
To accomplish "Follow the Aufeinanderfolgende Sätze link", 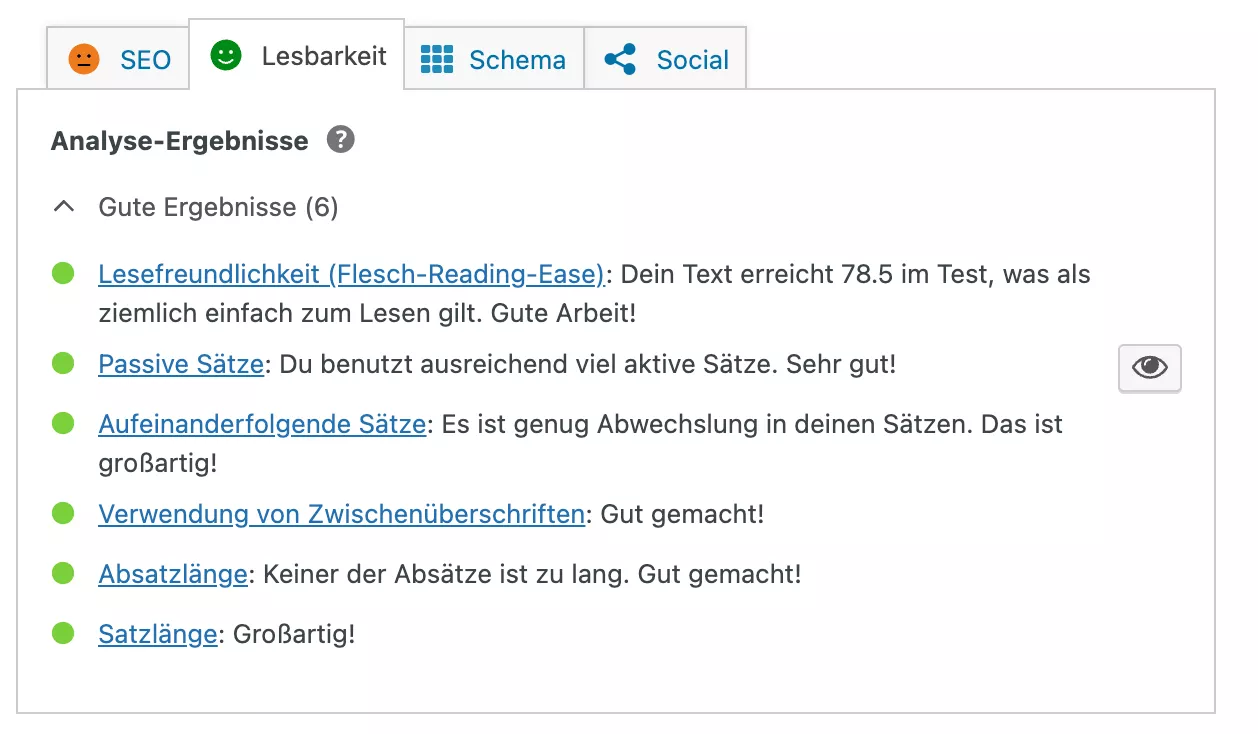I will 262,424.
